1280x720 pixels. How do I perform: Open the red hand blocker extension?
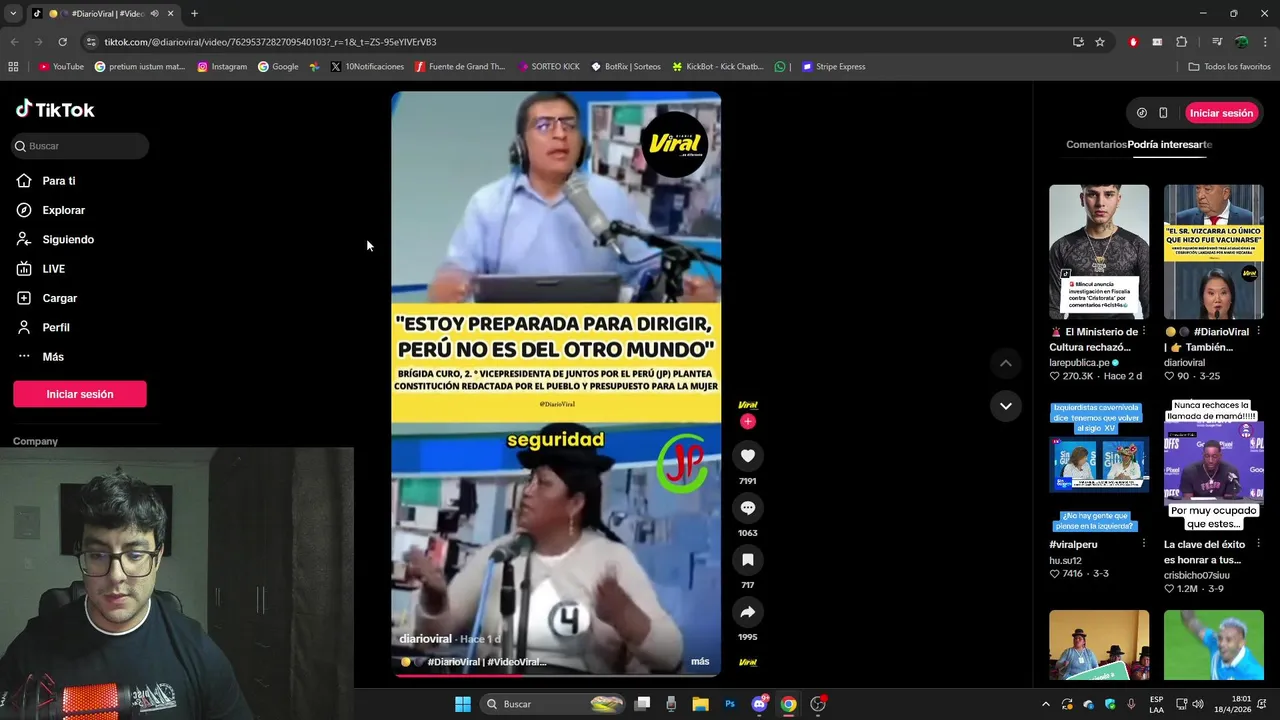(x=1133, y=42)
